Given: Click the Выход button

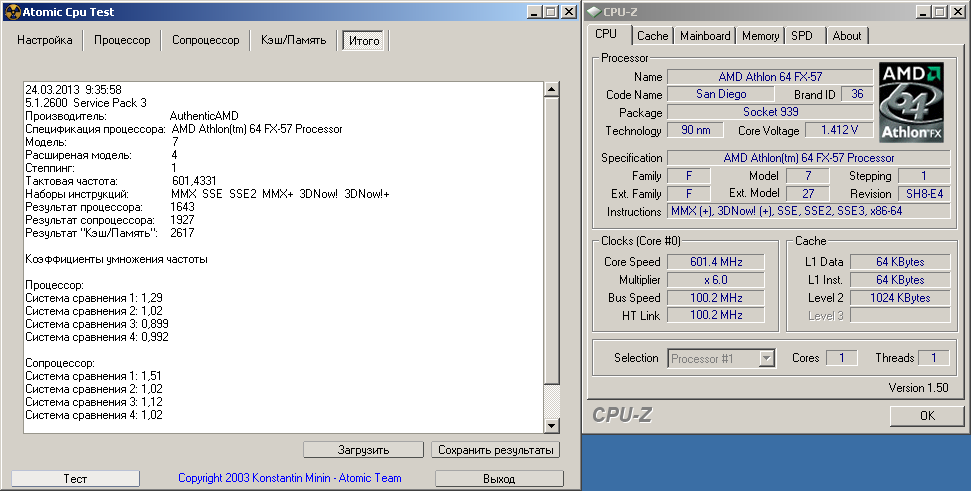Looking at the screenshot, I should coord(499,479).
